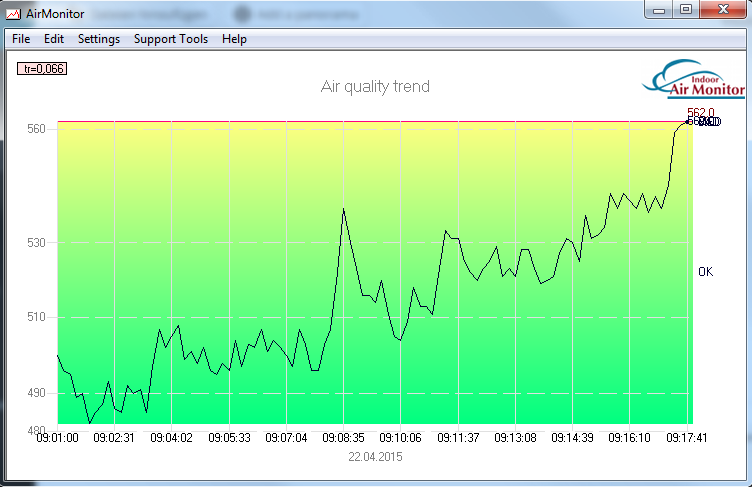The width and height of the screenshot is (752, 487).
Task: Select the 09:01:00 time axis label
Action: coord(57,438)
